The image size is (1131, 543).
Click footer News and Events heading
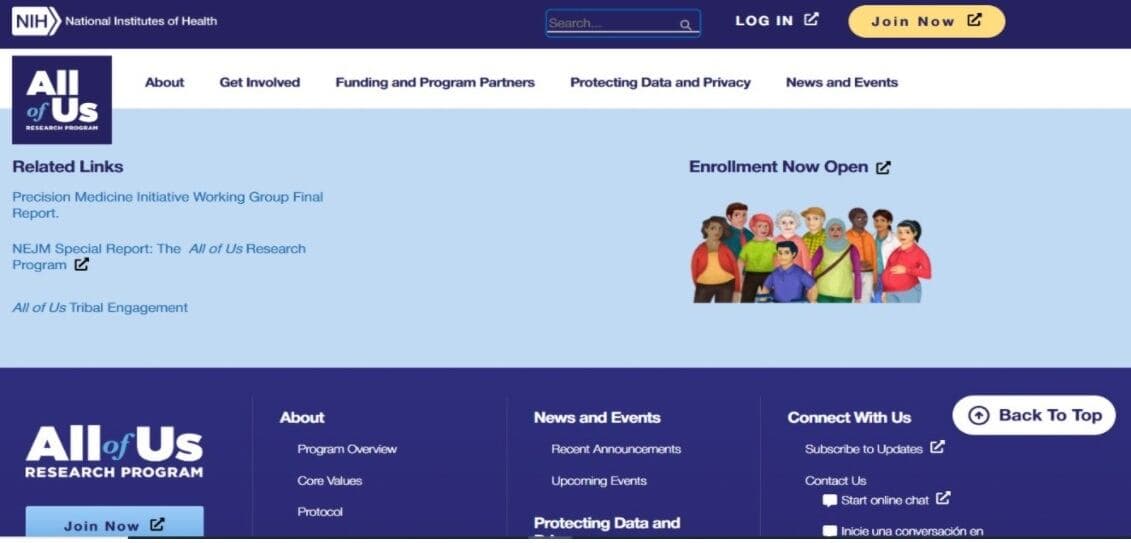(597, 418)
